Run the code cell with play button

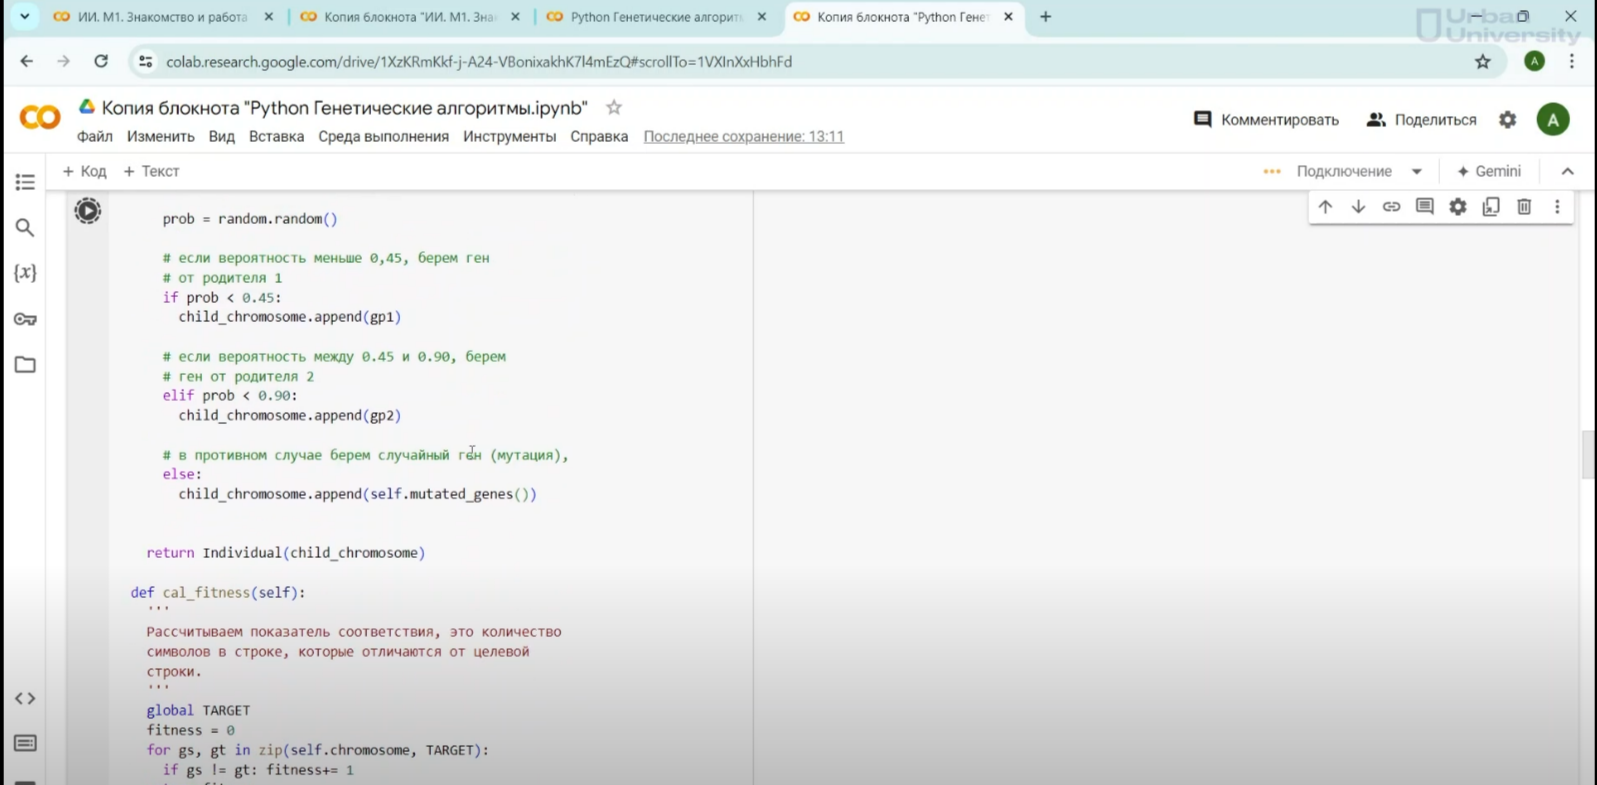click(88, 211)
